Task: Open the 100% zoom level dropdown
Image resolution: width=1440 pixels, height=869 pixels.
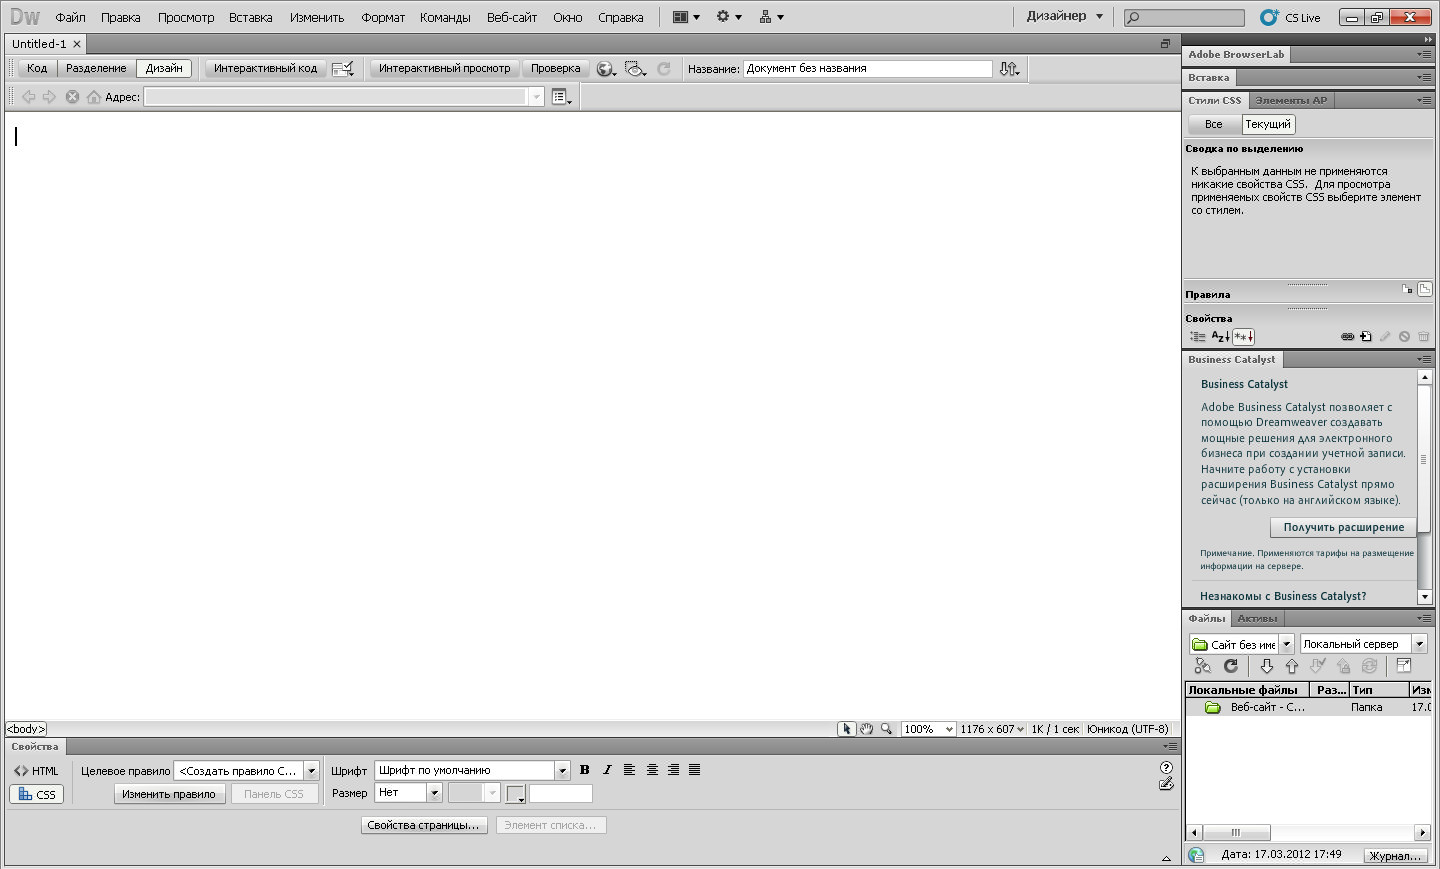Action: (x=948, y=729)
